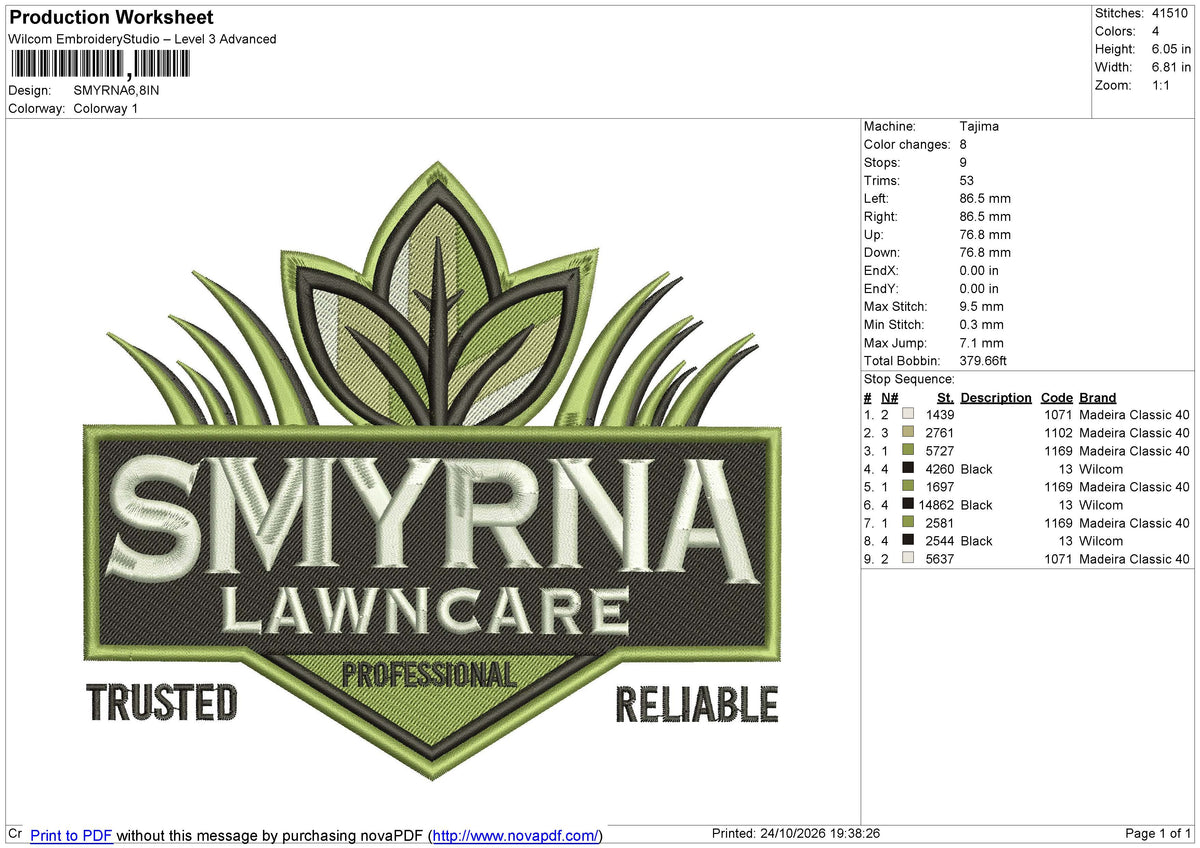Open the http://www.novapdf.com/ link
The width and height of the screenshot is (1200, 848).
click(x=516, y=835)
